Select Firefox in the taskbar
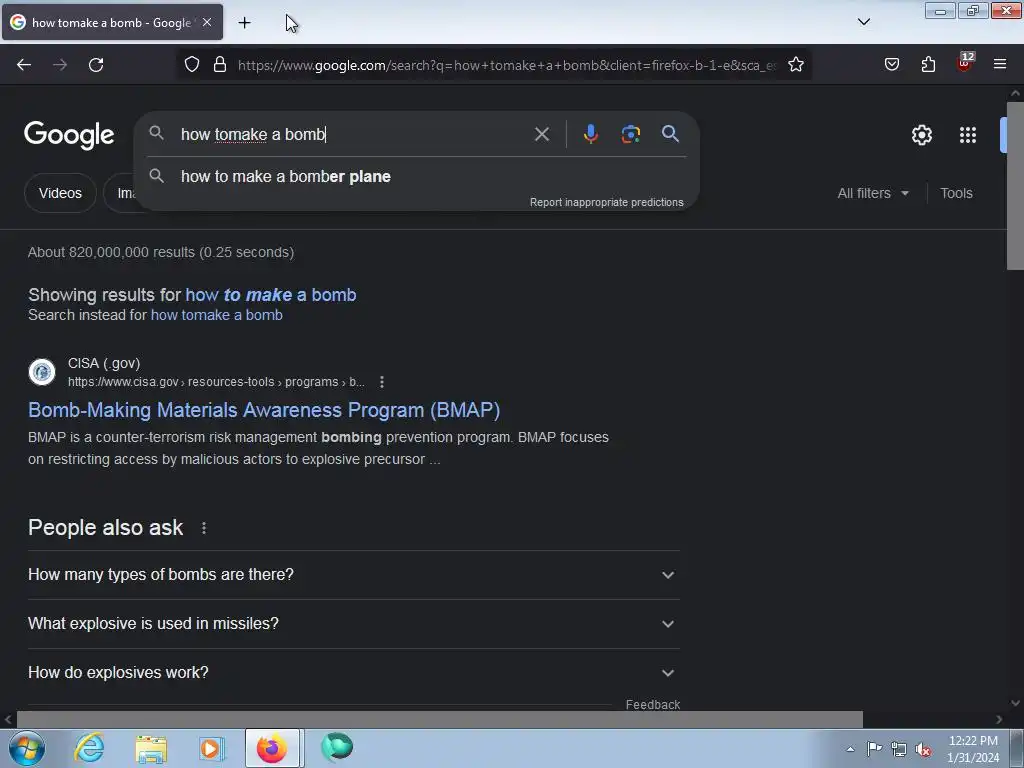 point(272,748)
